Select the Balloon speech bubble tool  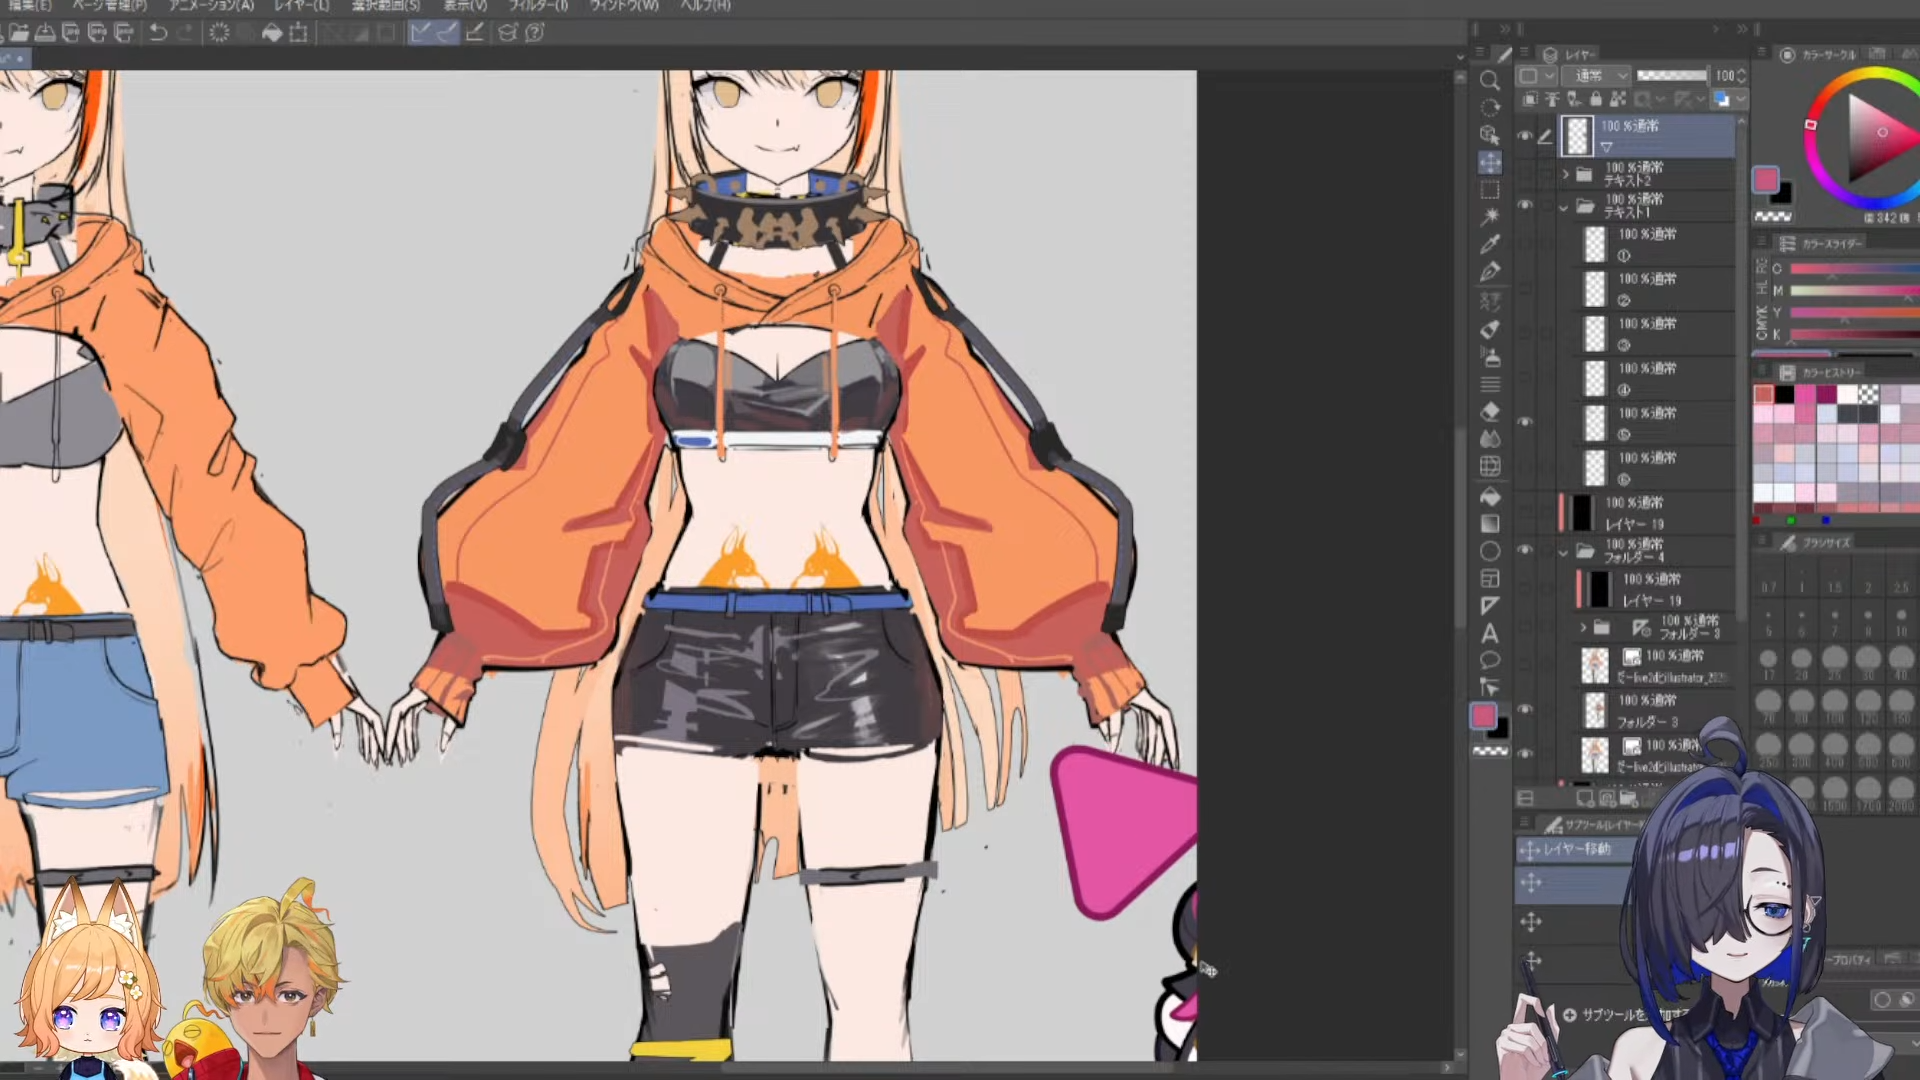tap(1490, 660)
